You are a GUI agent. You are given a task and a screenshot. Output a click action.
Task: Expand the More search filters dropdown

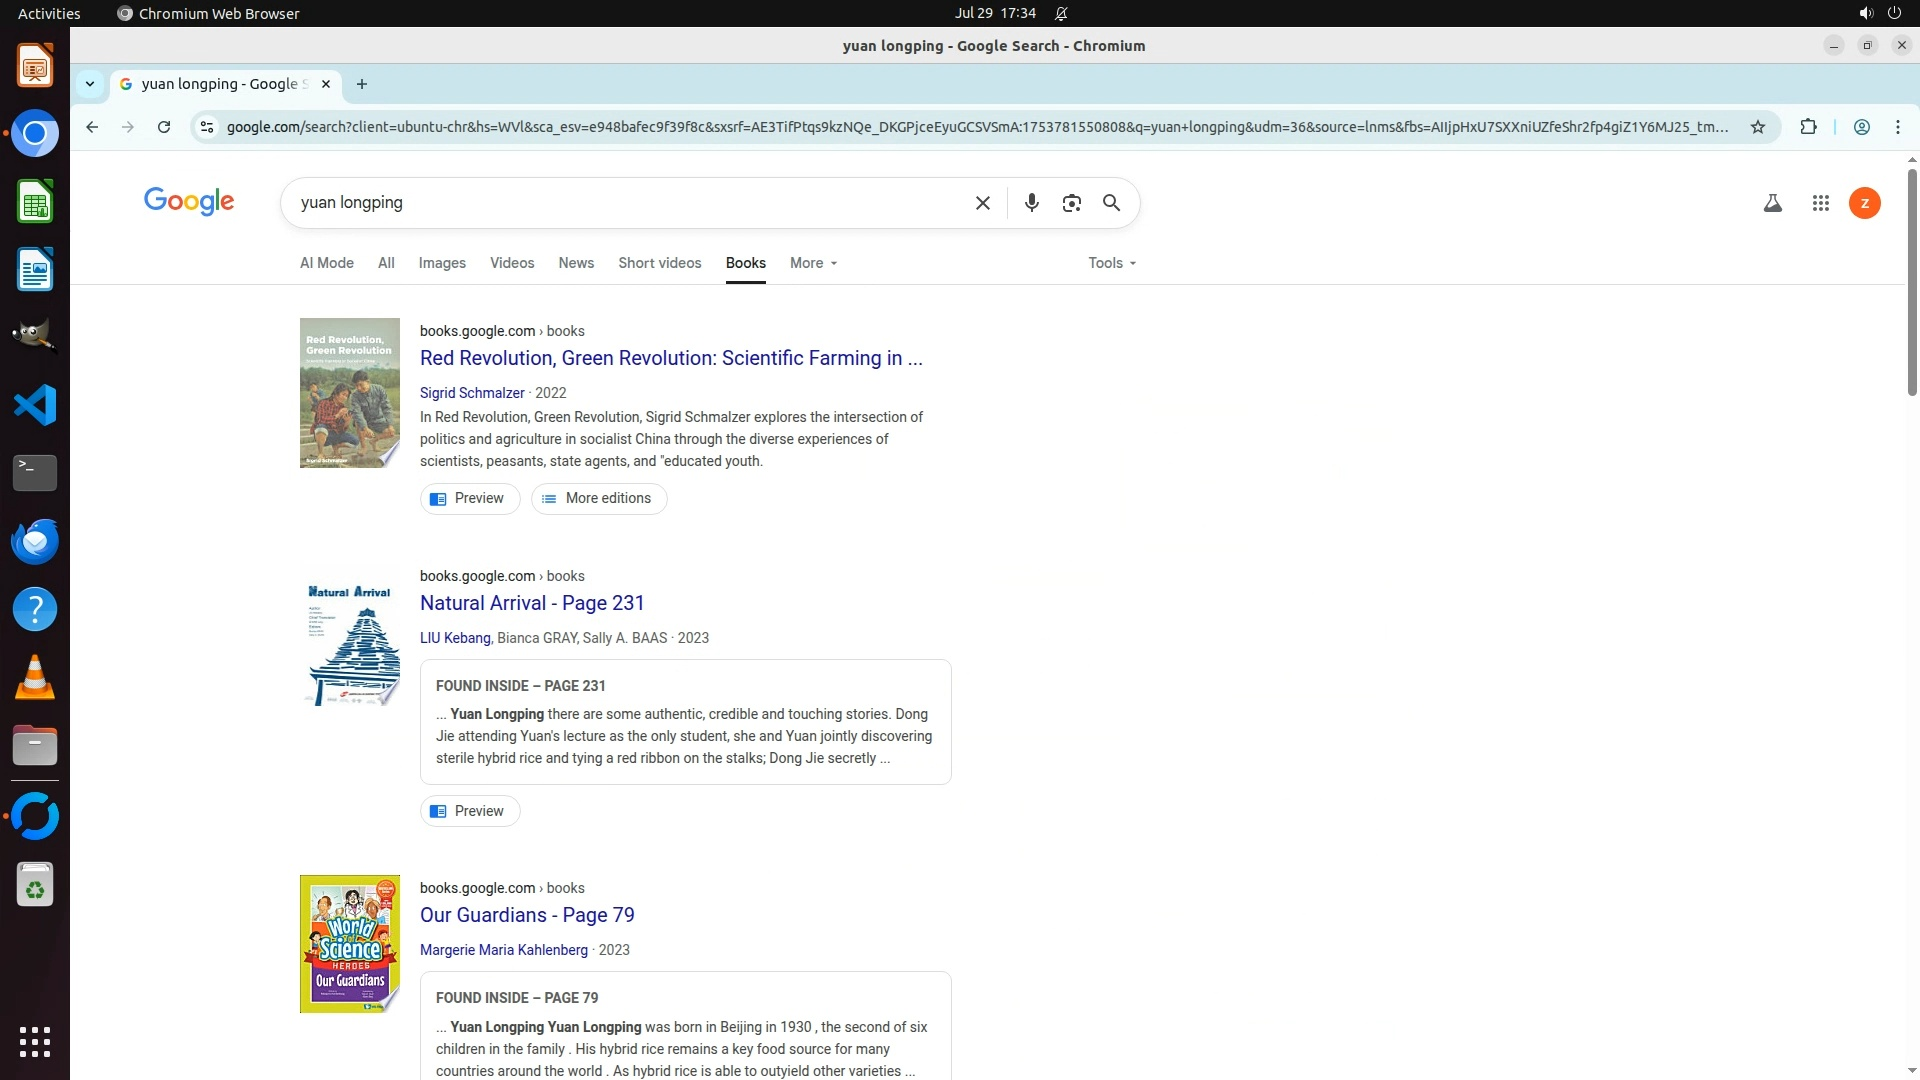tap(813, 263)
